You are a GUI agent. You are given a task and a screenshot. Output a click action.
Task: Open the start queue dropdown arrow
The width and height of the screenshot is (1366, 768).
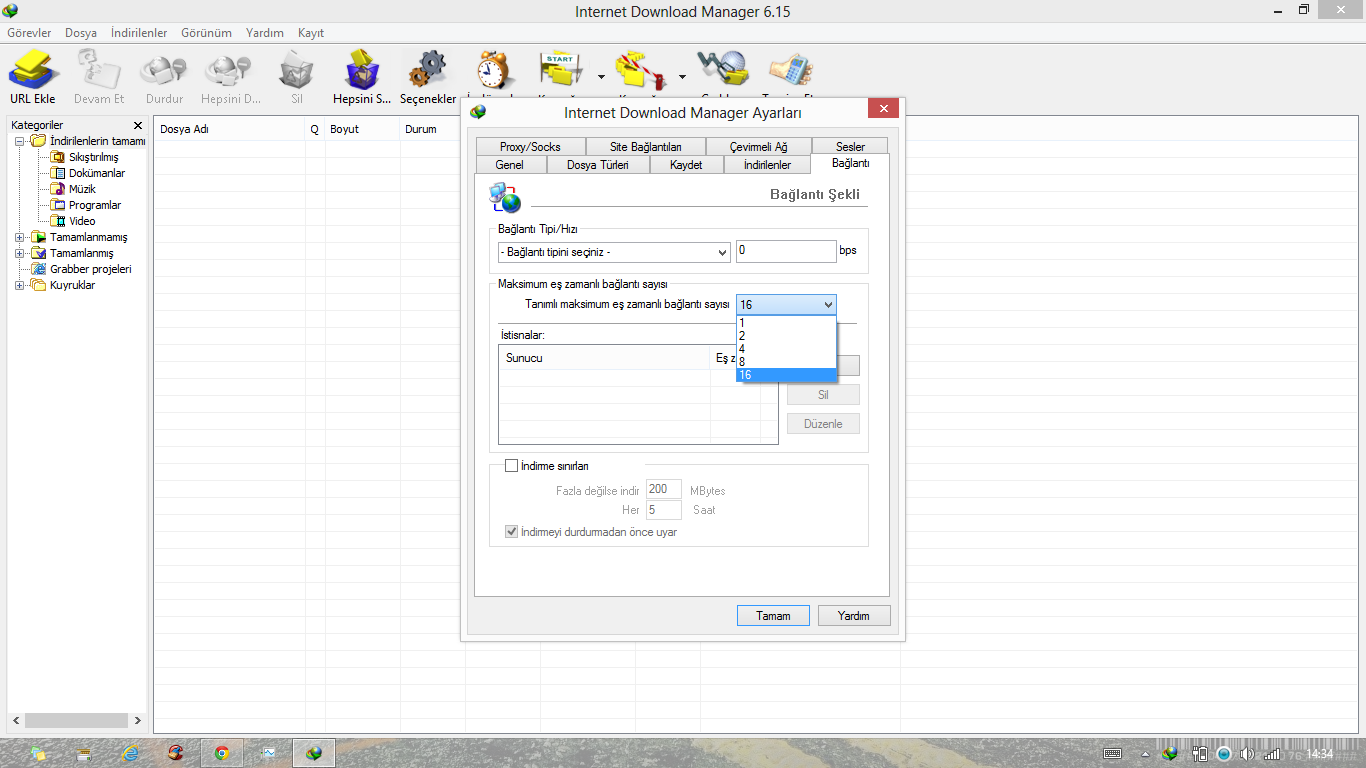(601, 76)
